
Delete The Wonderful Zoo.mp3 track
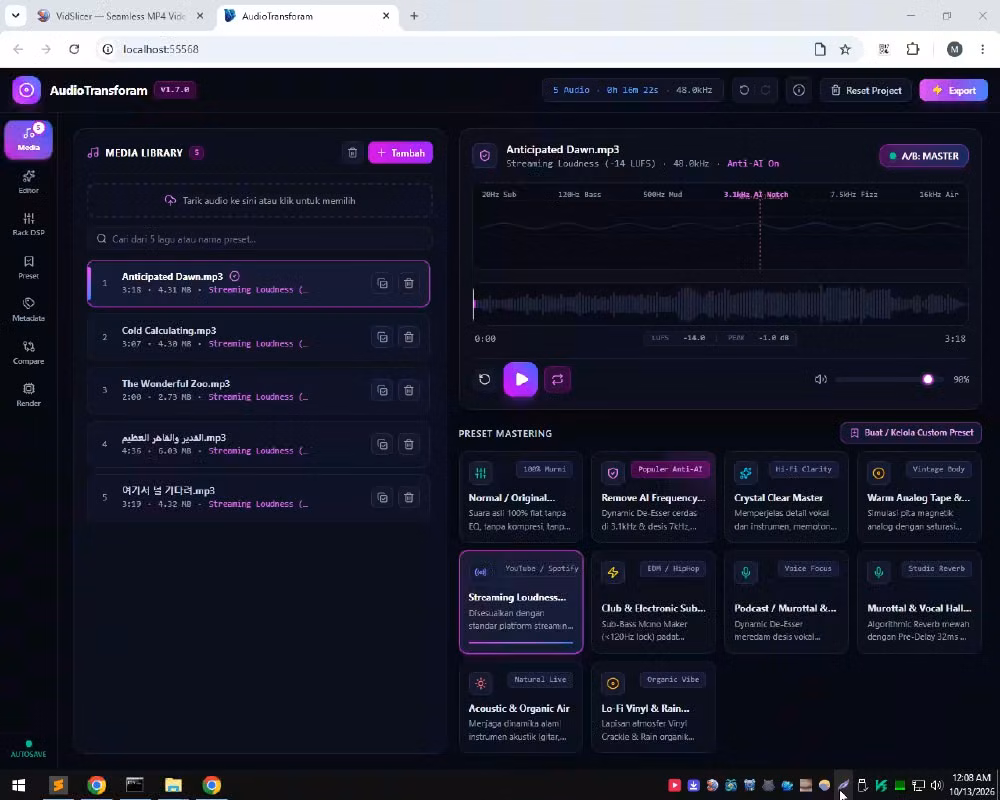tap(409, 390)
